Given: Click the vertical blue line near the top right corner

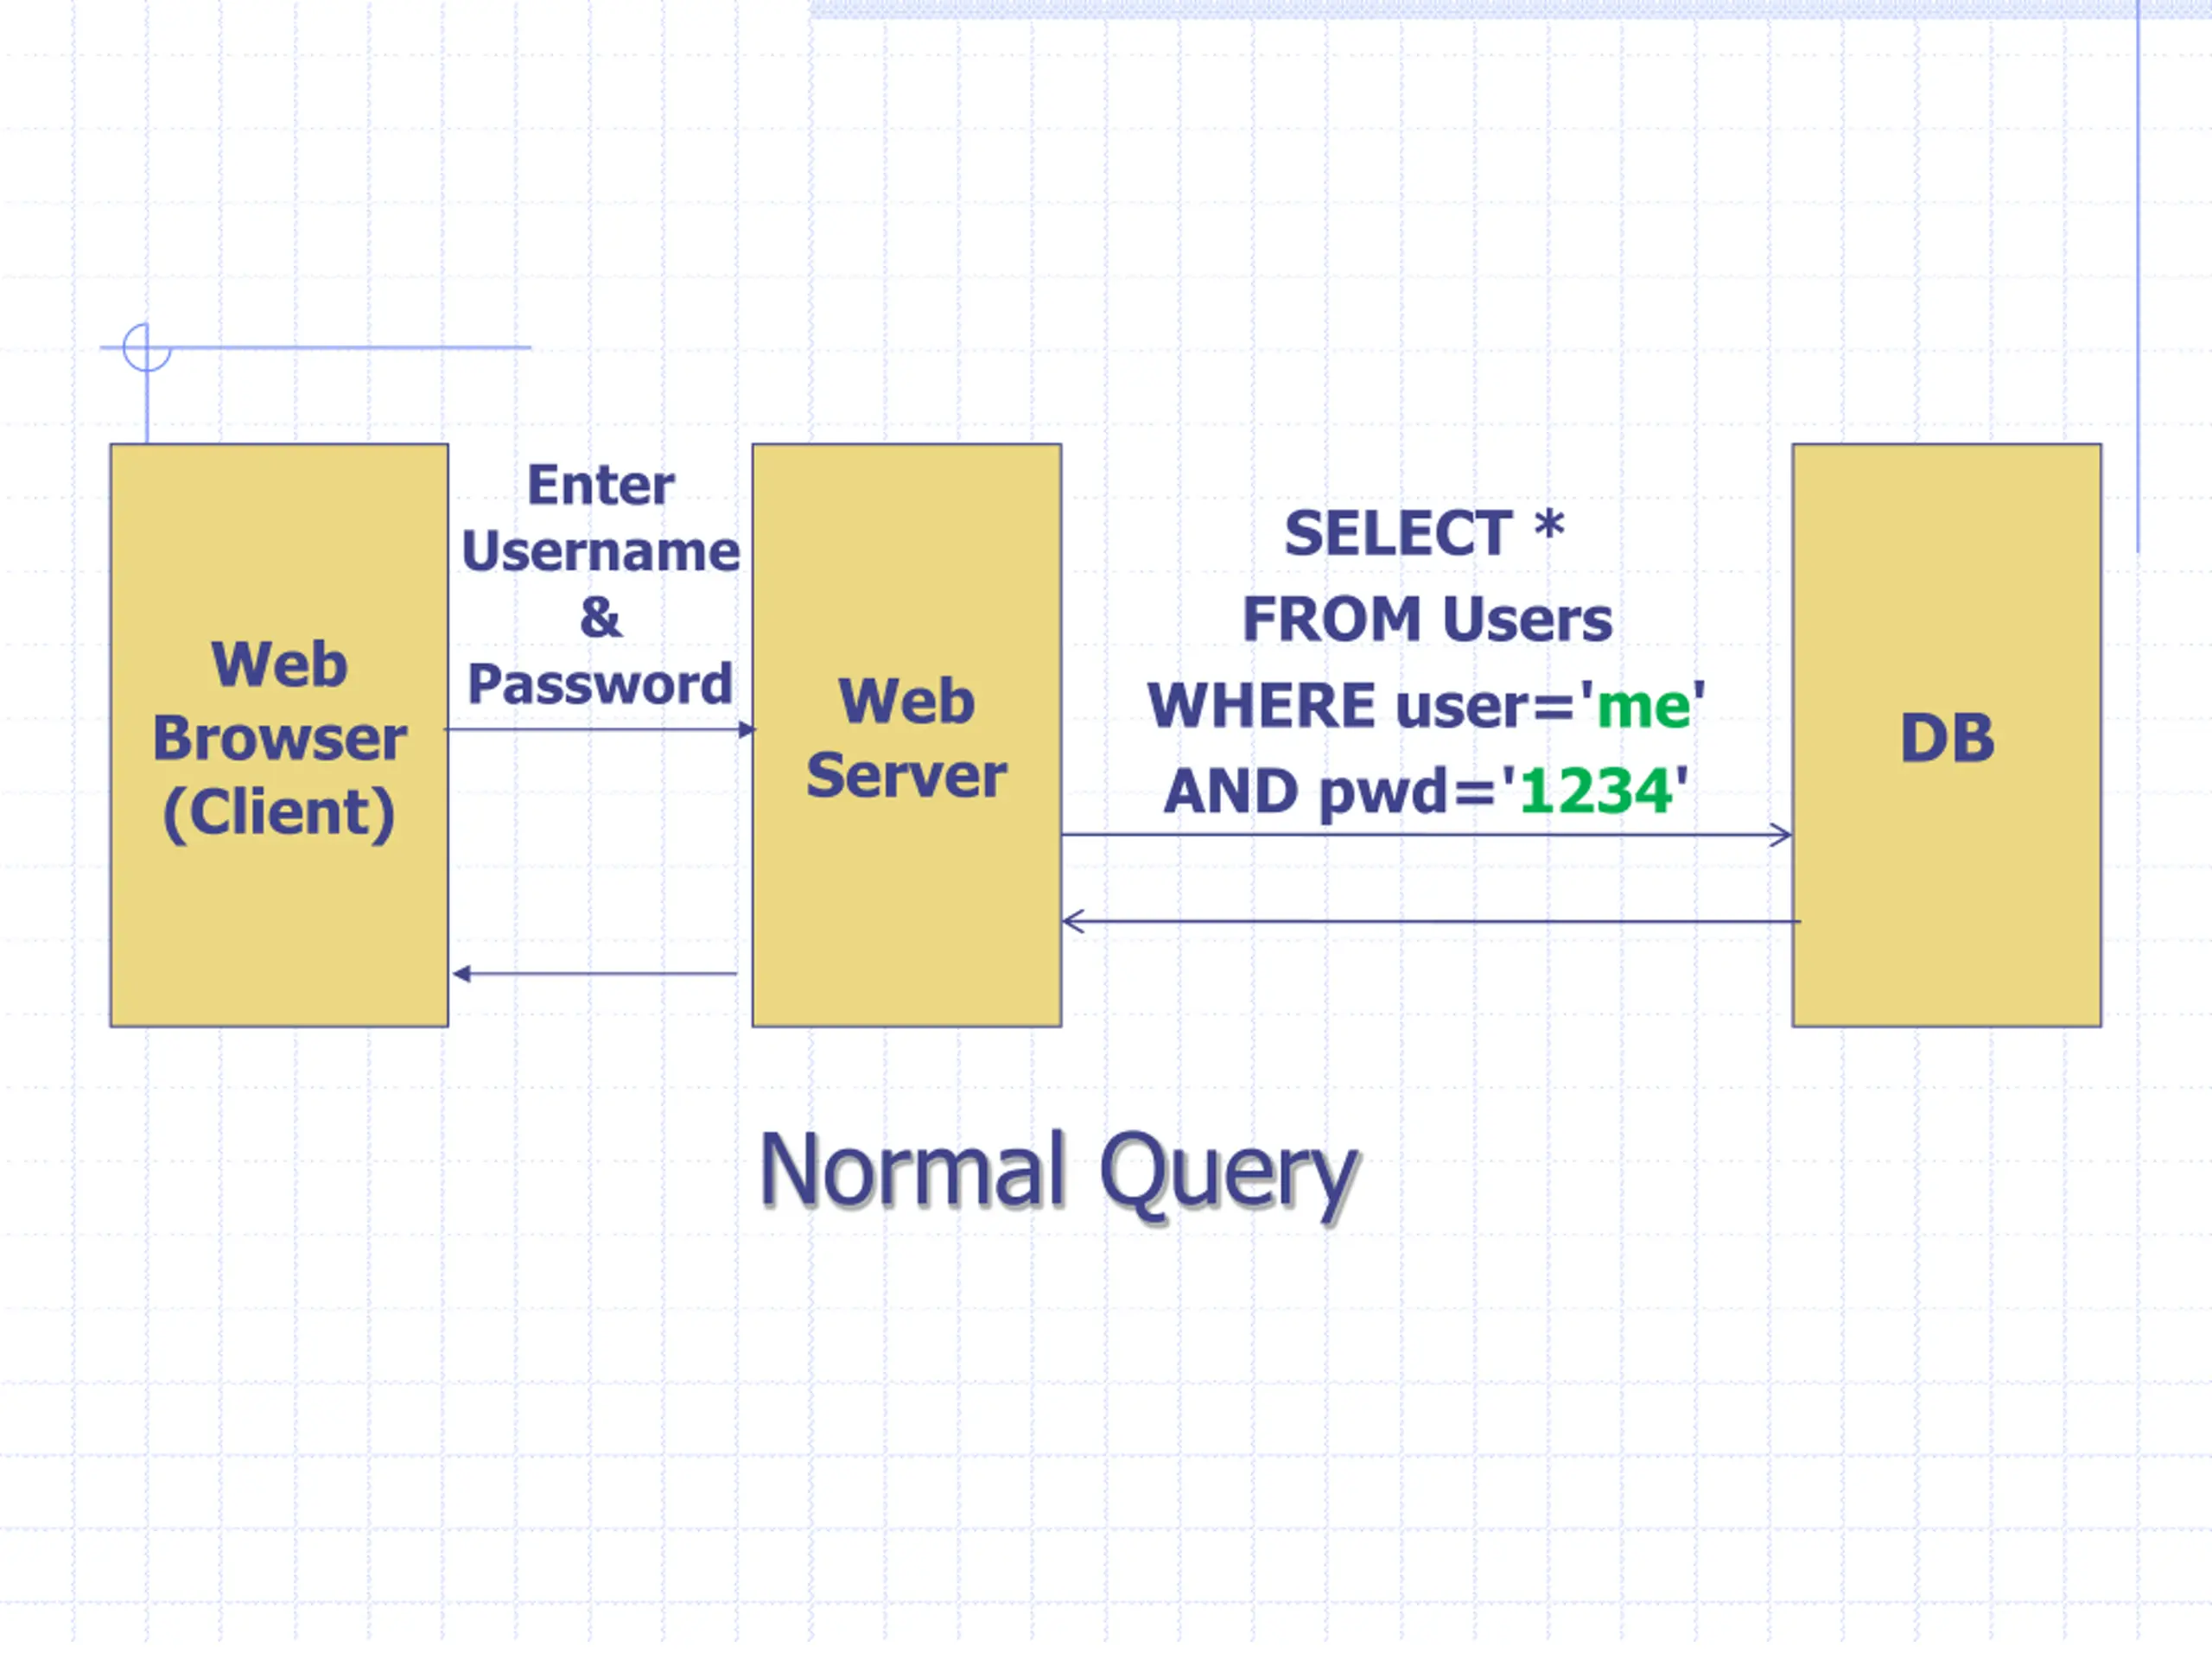Looking at the screenshot, I should tap(2138, 276).
